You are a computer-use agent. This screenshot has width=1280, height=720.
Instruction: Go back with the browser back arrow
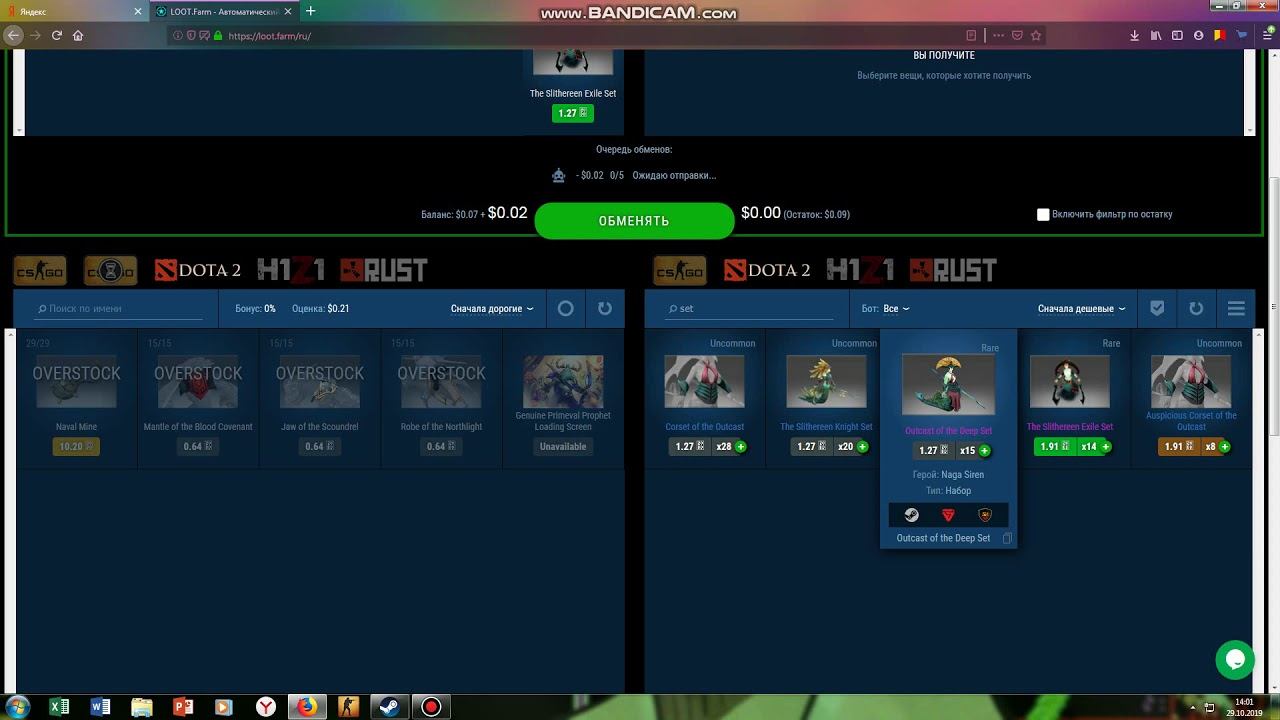[x=13, y=35]
